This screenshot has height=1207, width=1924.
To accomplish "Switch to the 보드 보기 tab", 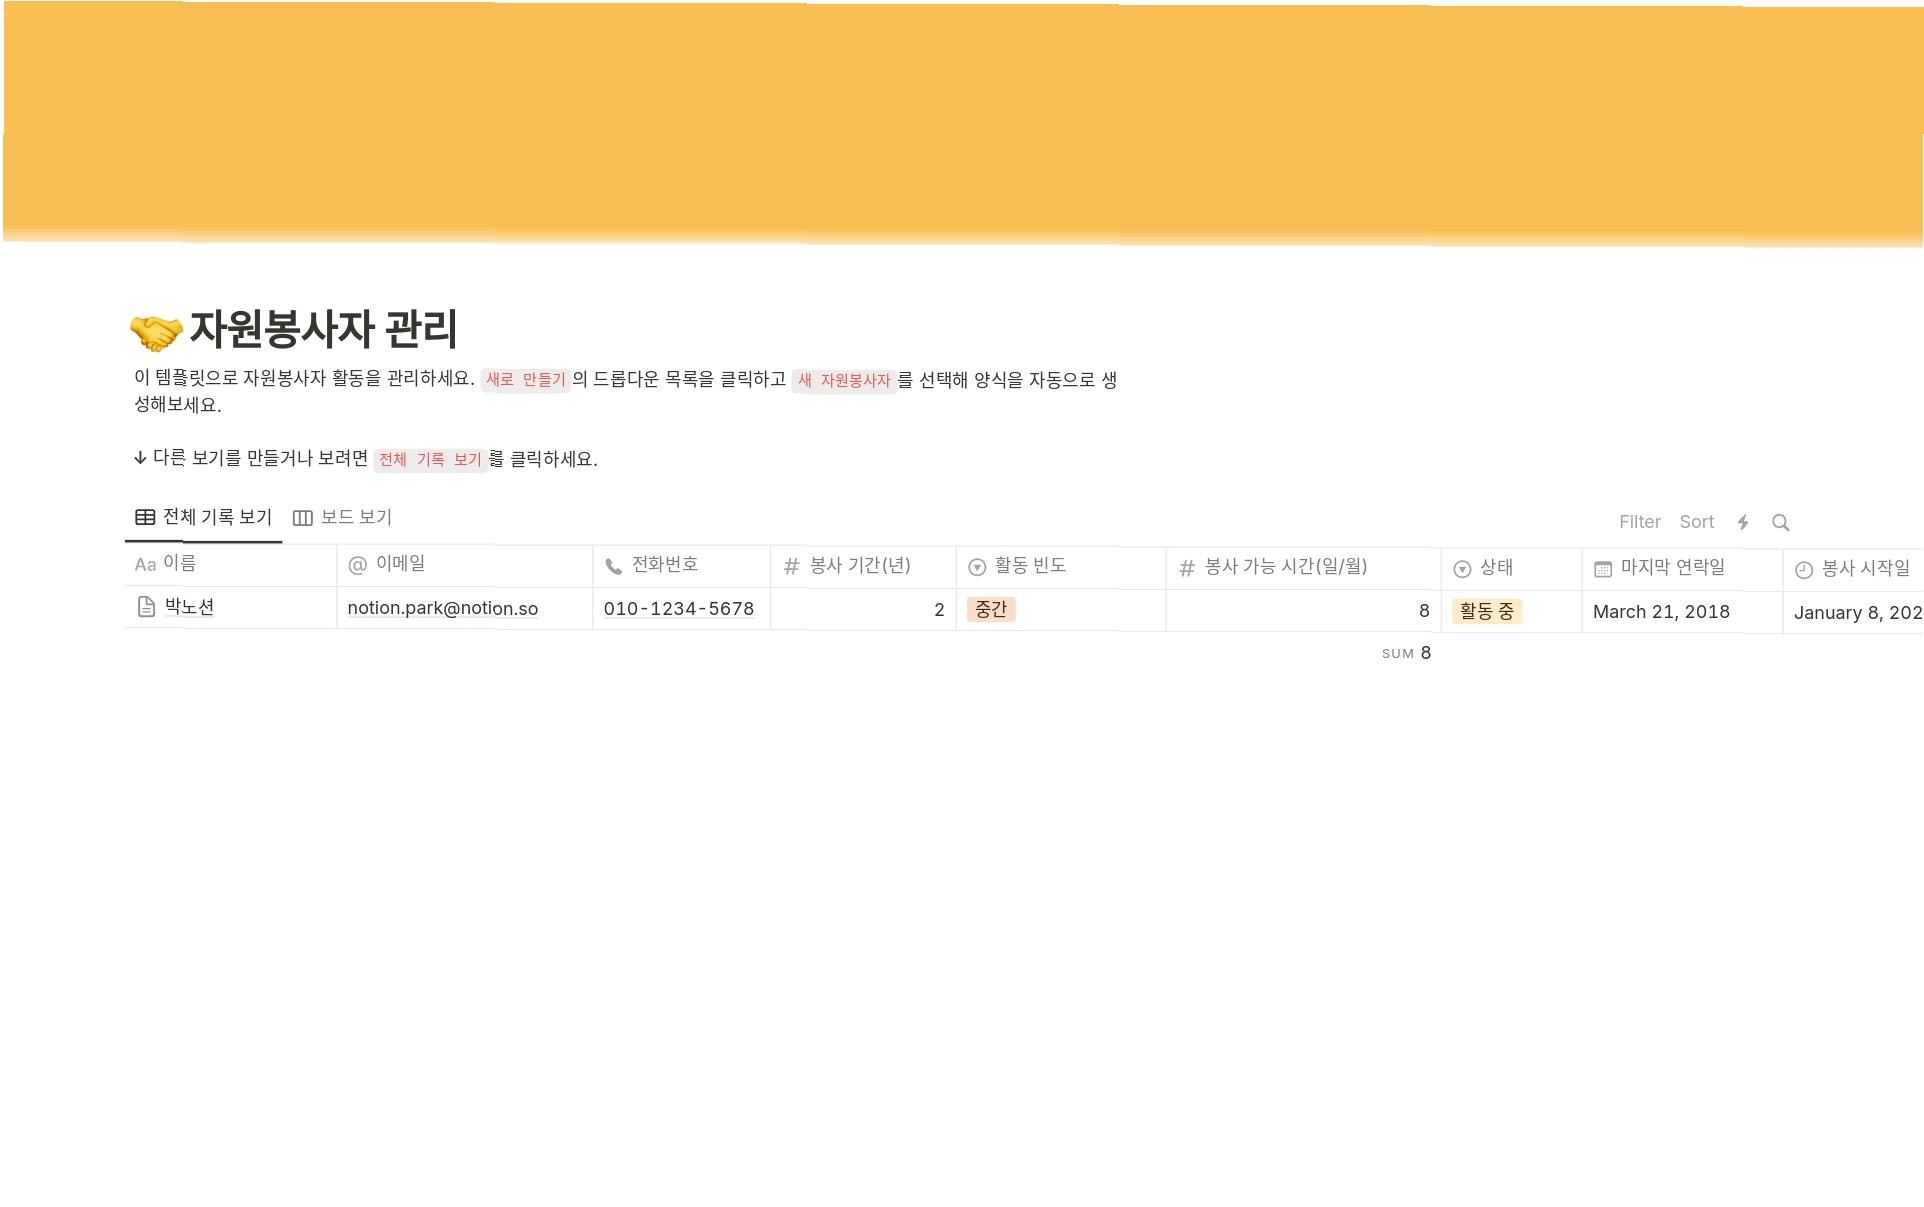I will (x=355, y=518).
